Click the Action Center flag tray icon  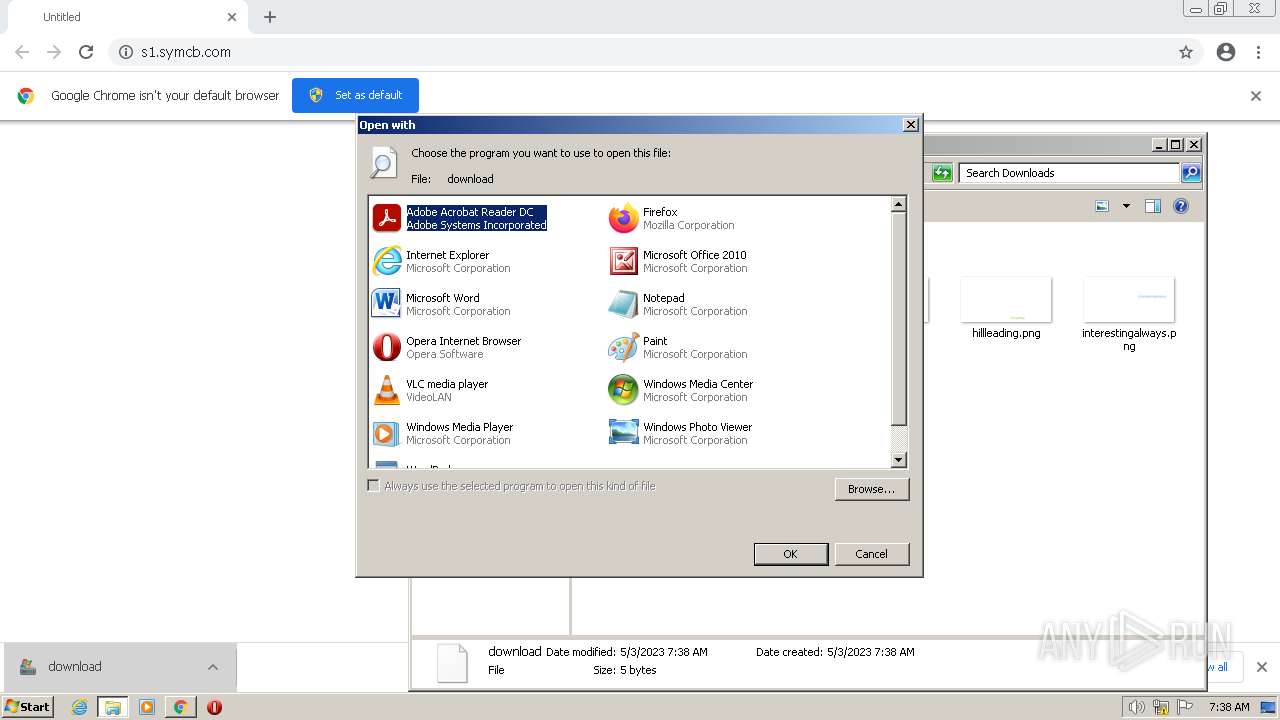click(1187, 707)
